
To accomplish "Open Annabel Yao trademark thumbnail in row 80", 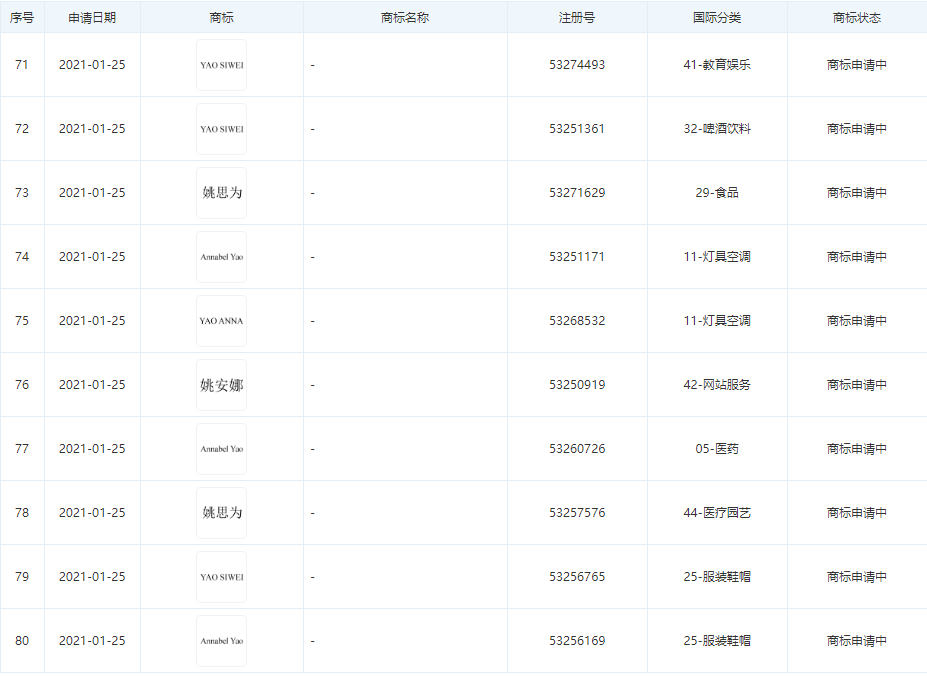I will 221,641.
